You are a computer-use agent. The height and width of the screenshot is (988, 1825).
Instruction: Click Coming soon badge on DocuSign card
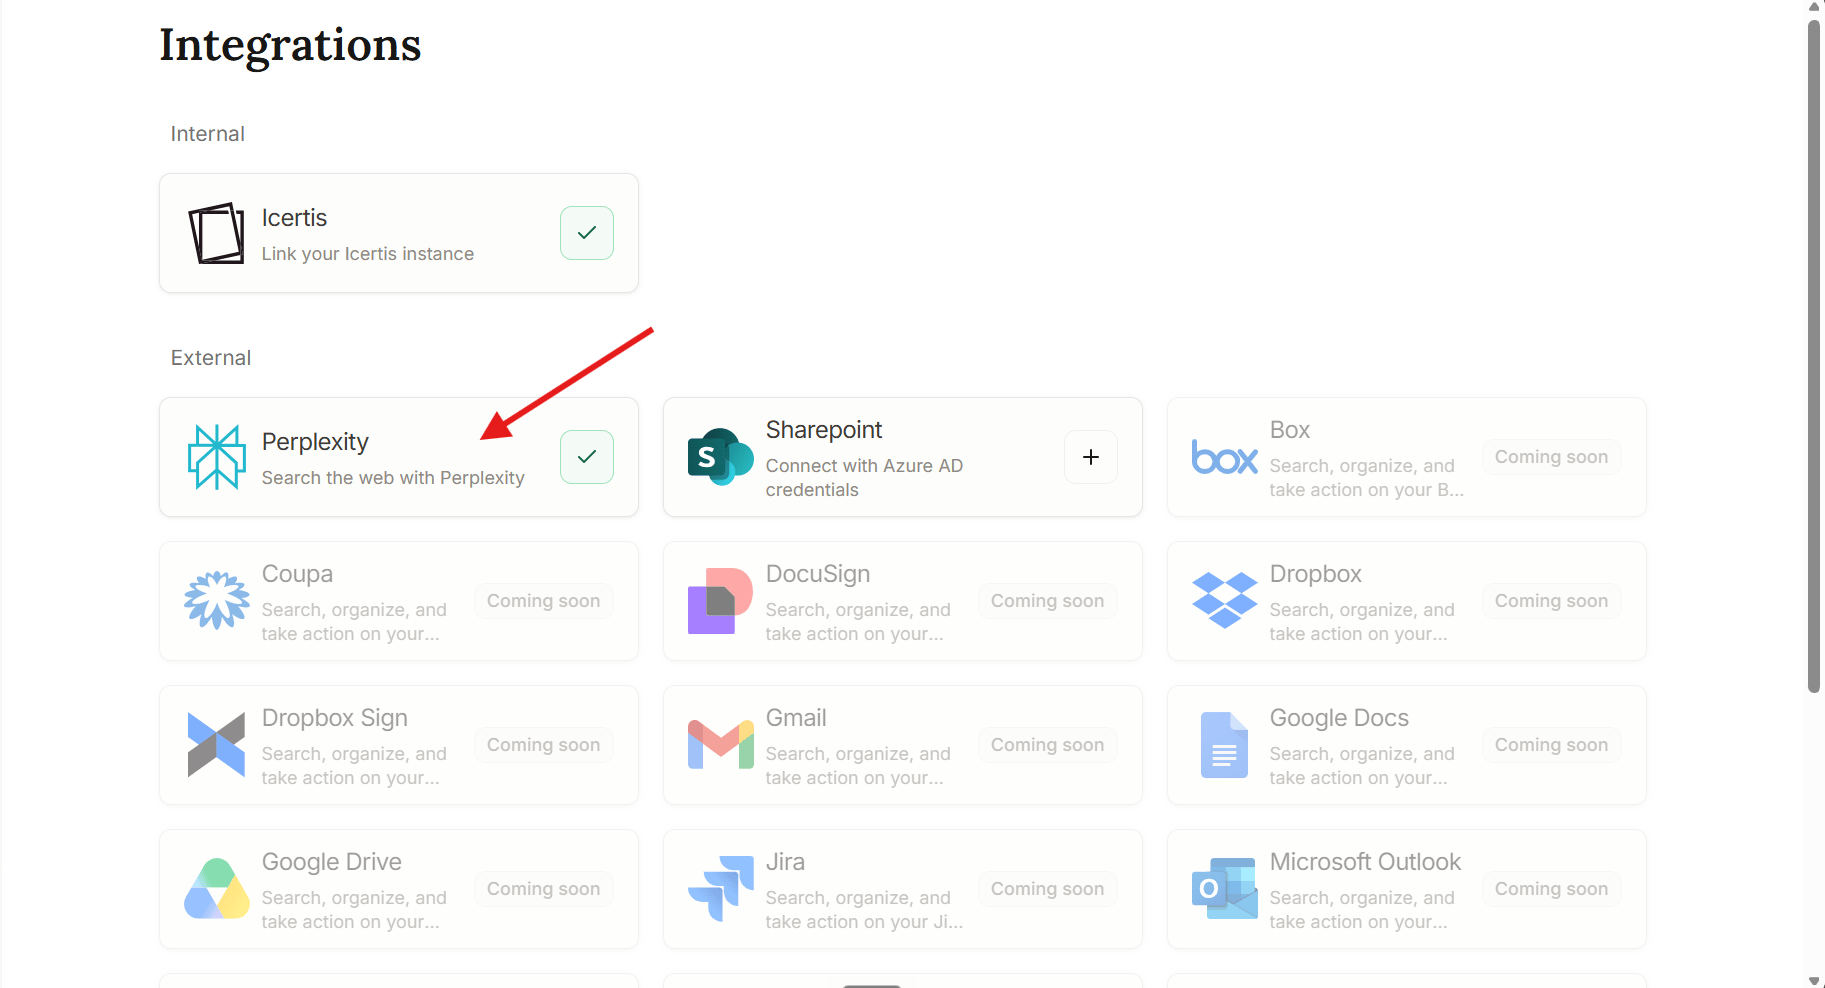(1047, 601)
